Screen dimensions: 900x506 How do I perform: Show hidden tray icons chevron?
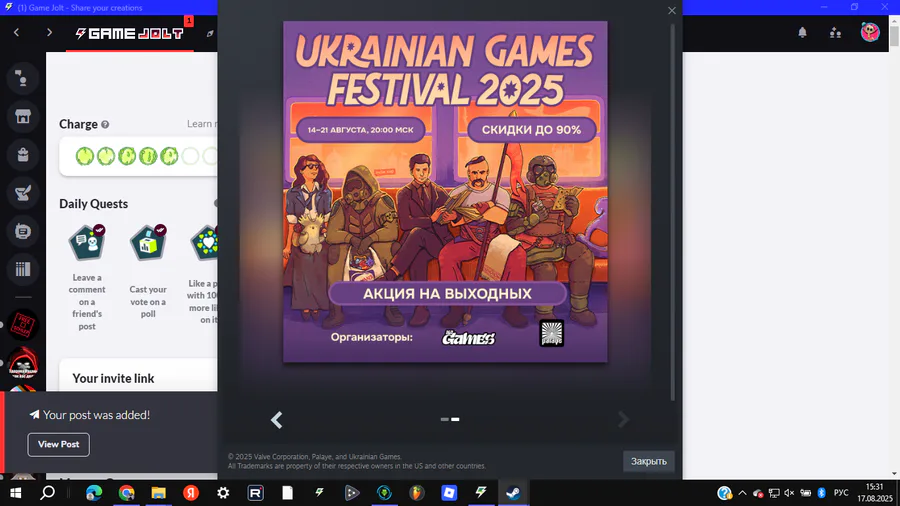[742, 493]
